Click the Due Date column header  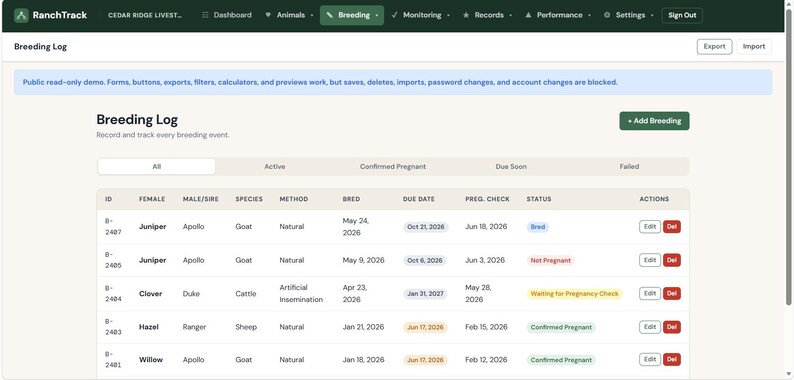pyautogui.click(x=419, y=199)
